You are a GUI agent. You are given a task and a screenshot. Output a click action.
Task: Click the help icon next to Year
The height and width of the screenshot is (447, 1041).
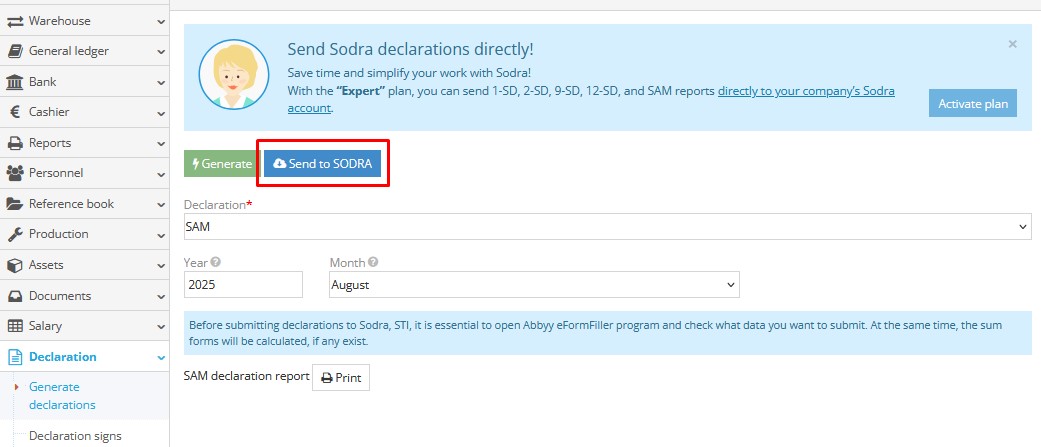click(216, 262)
